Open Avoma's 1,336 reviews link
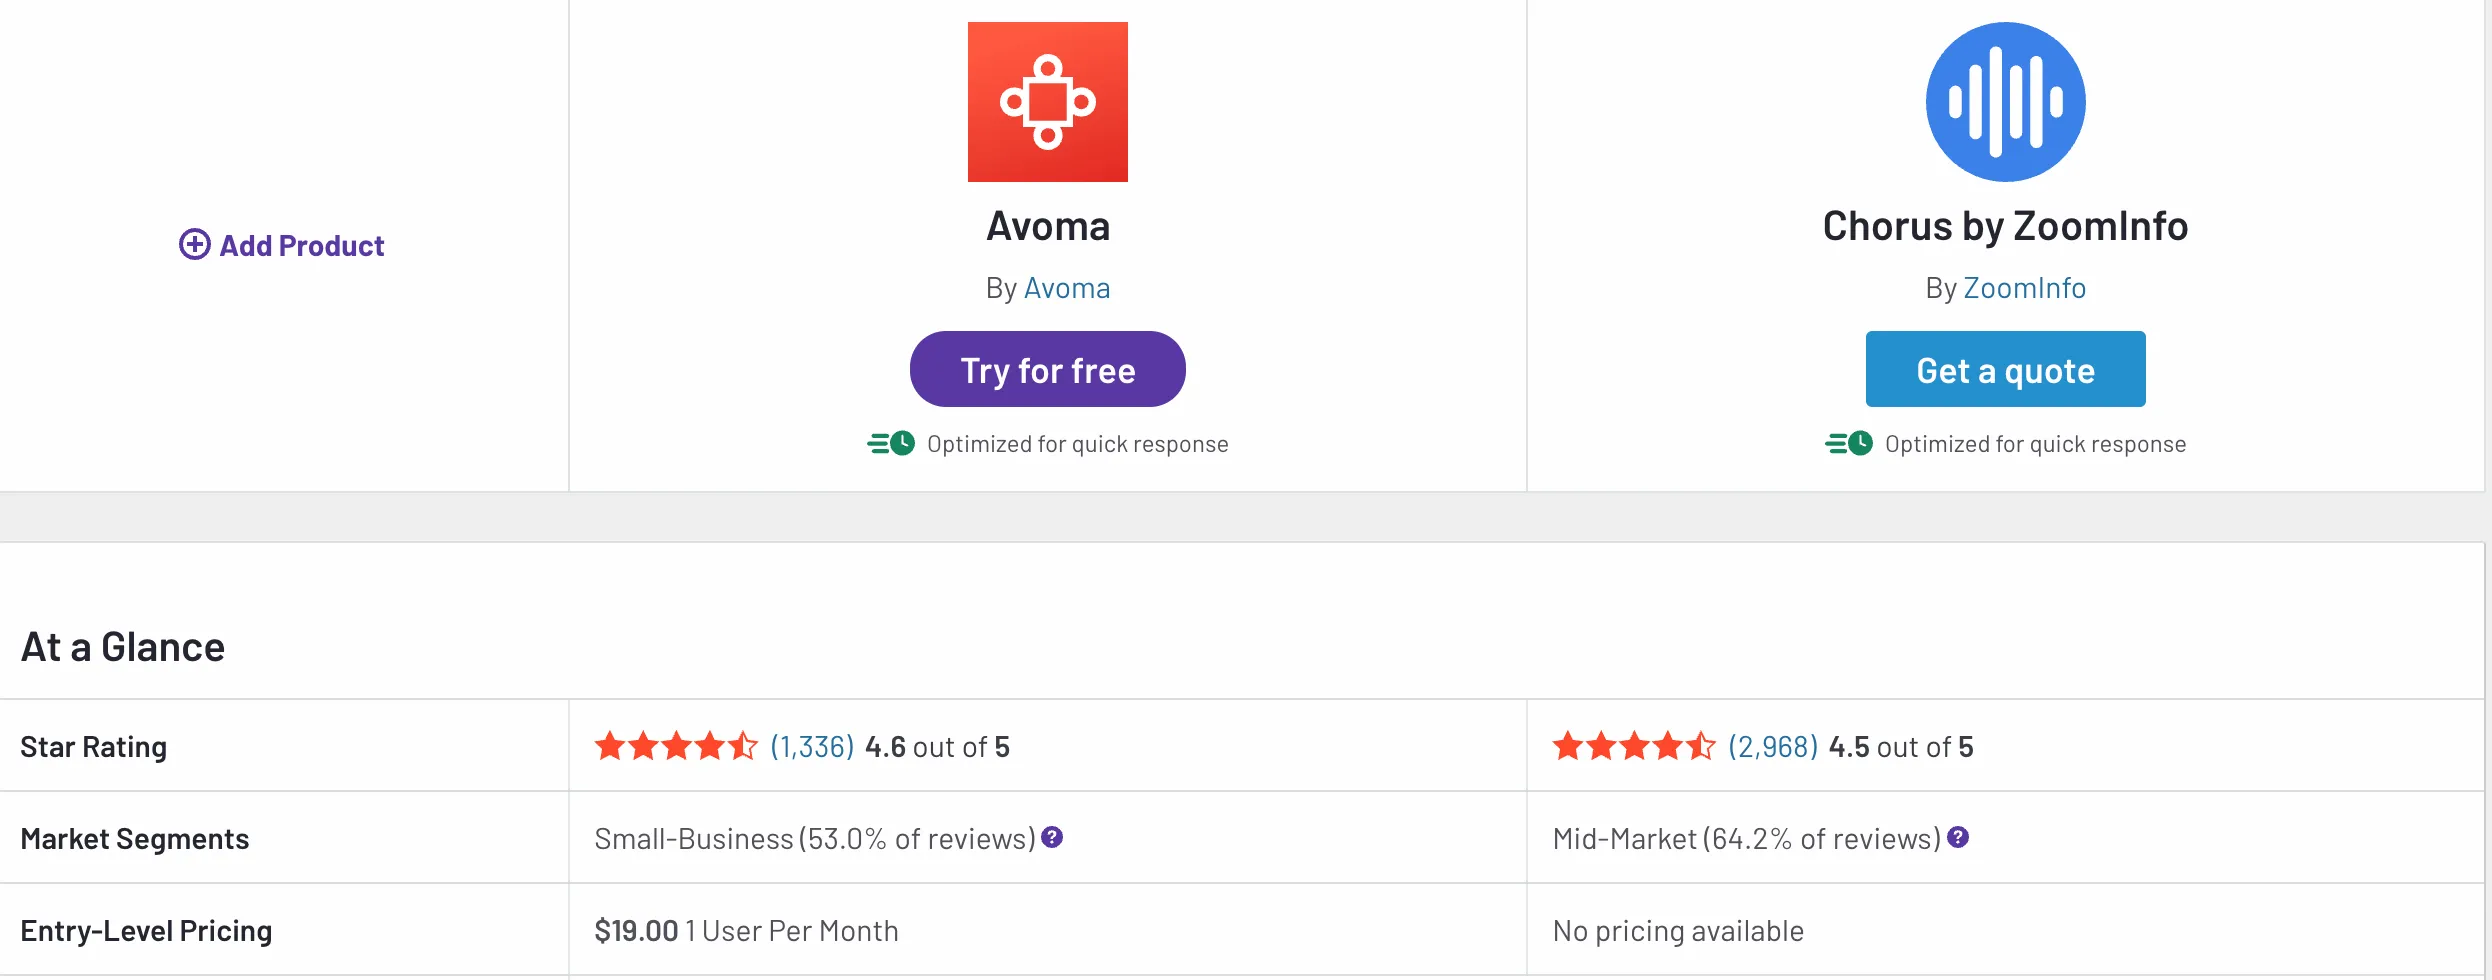The height and width of the screenshot is (980, 2492). pos(812,747)
